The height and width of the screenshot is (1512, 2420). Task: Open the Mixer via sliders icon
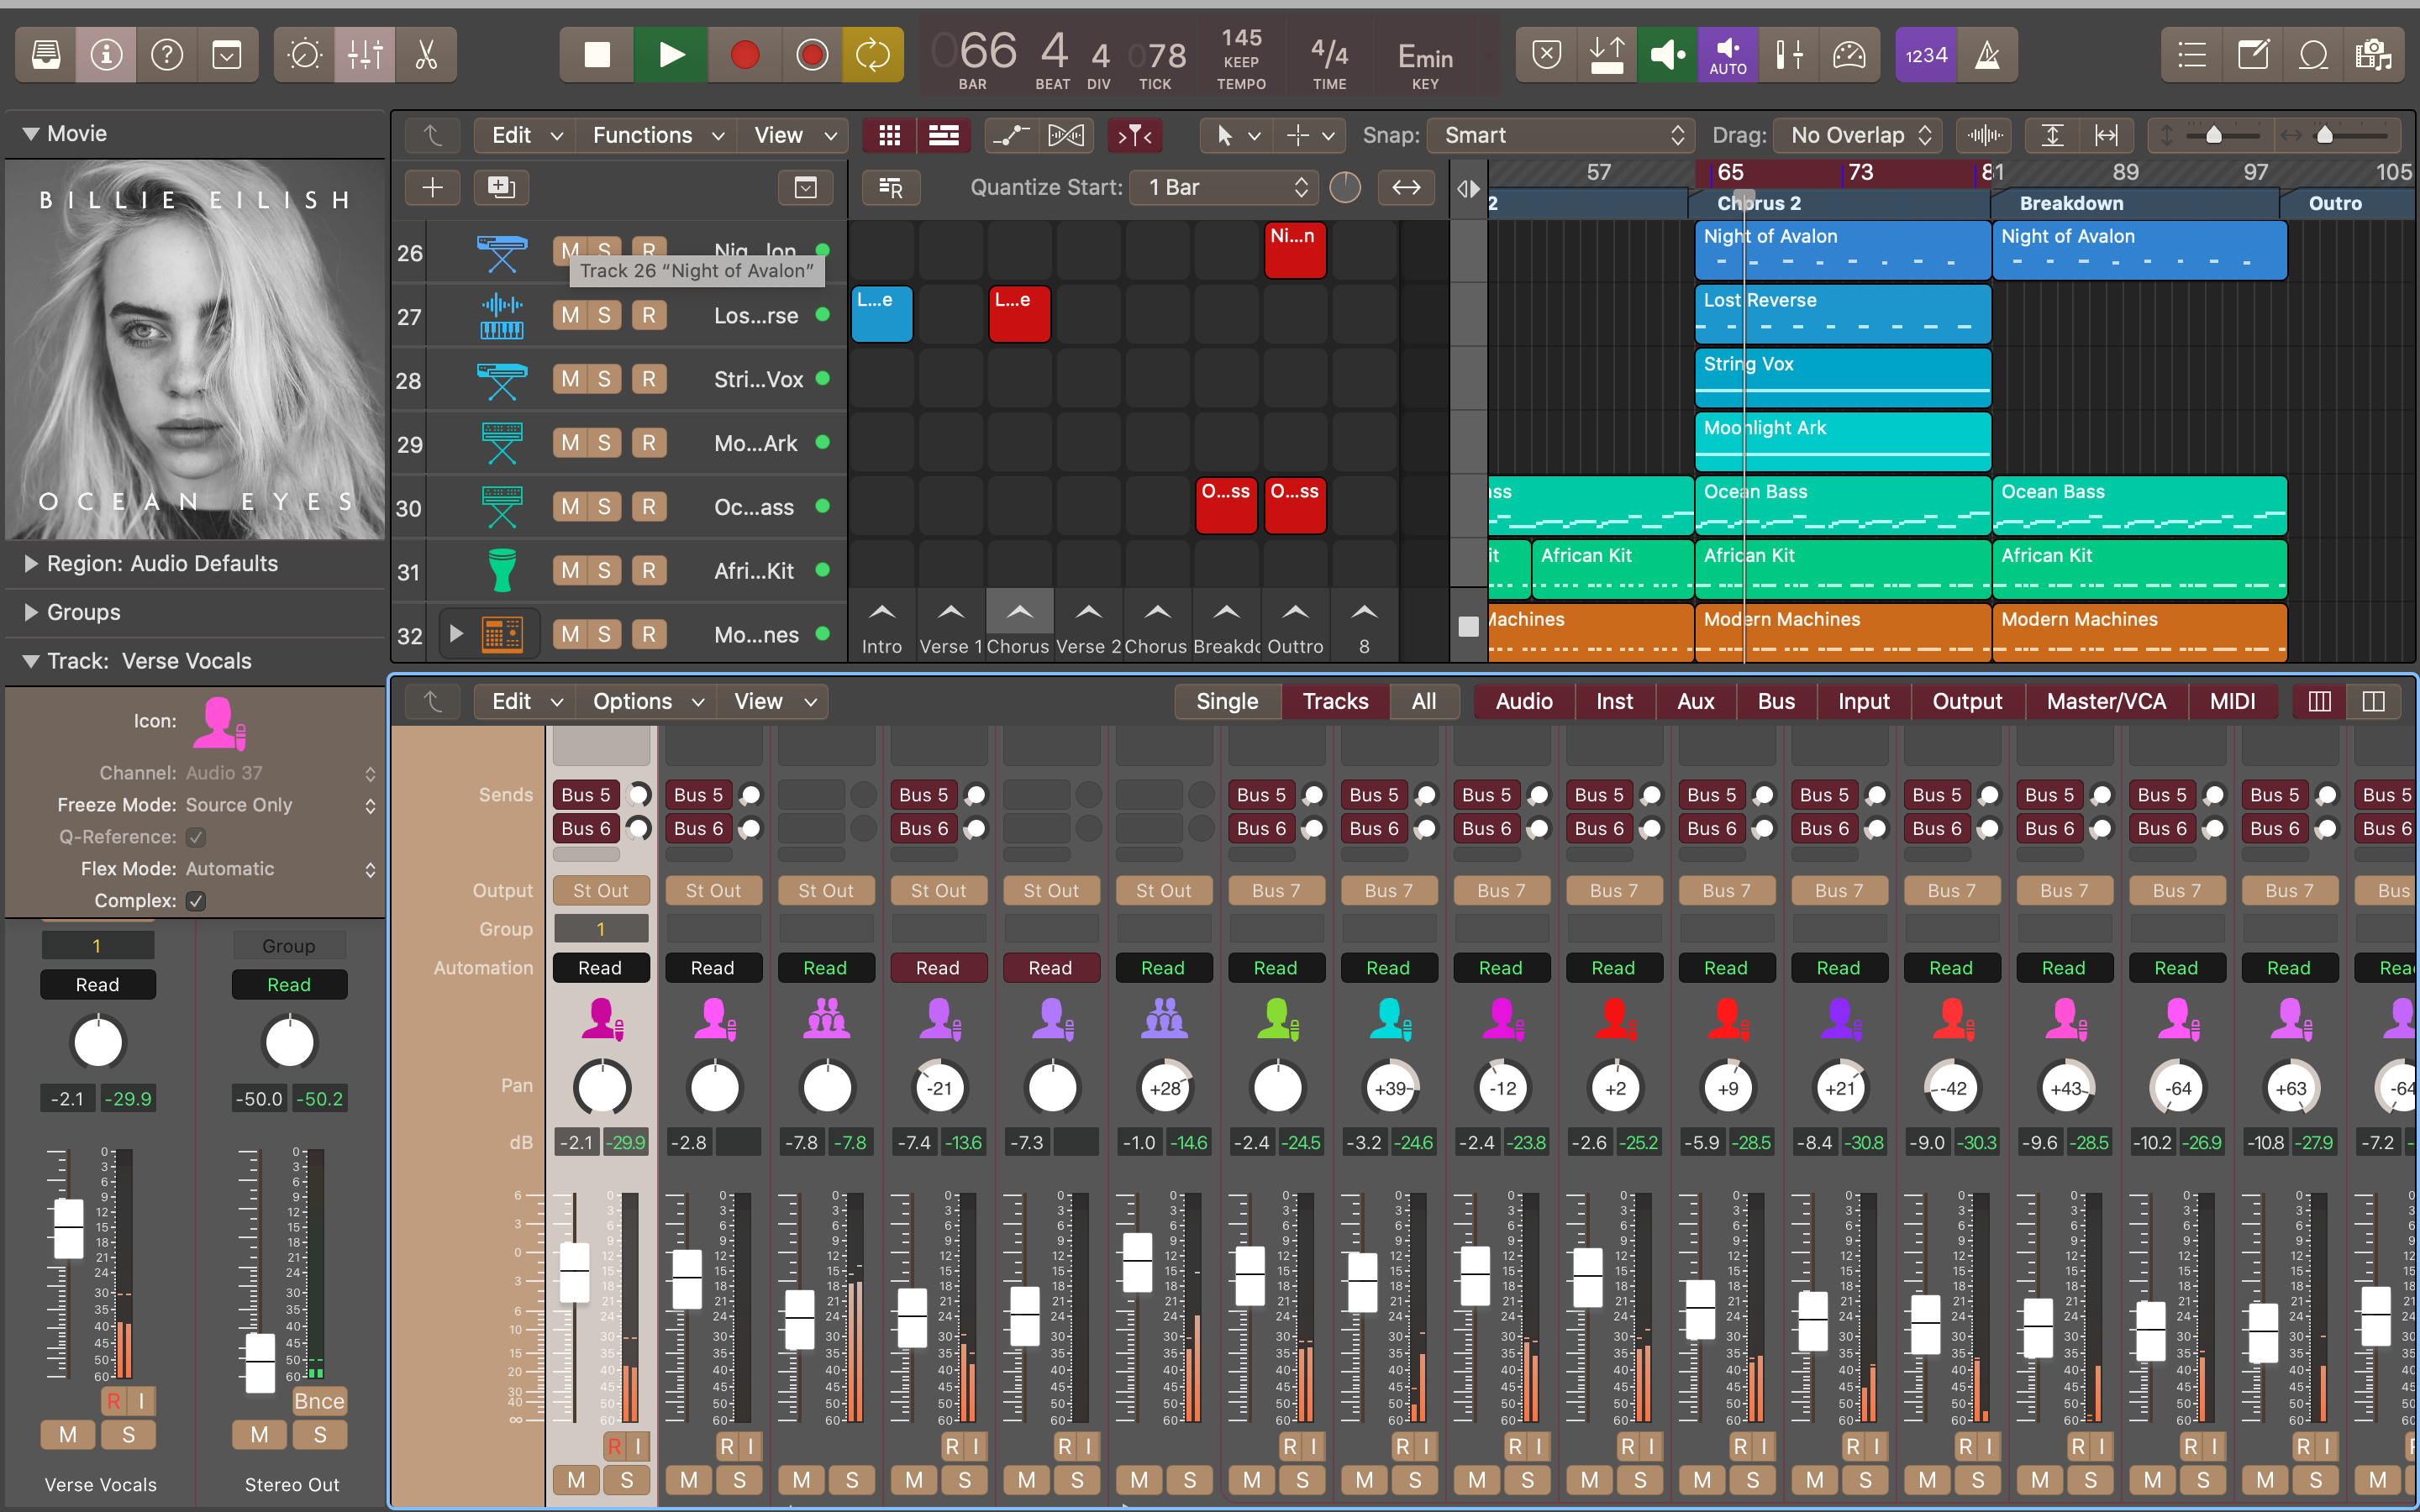pyautogui.click(x=365, y=55)
